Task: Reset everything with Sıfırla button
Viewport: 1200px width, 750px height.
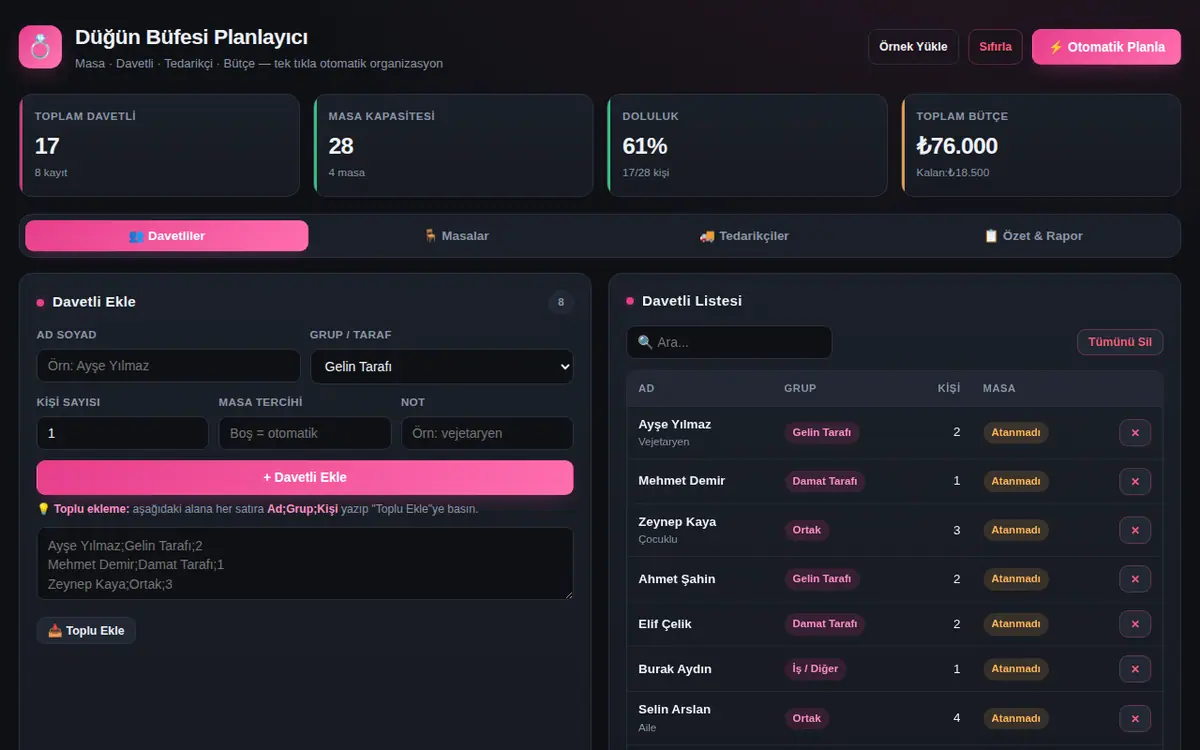Action: [995, 47]
